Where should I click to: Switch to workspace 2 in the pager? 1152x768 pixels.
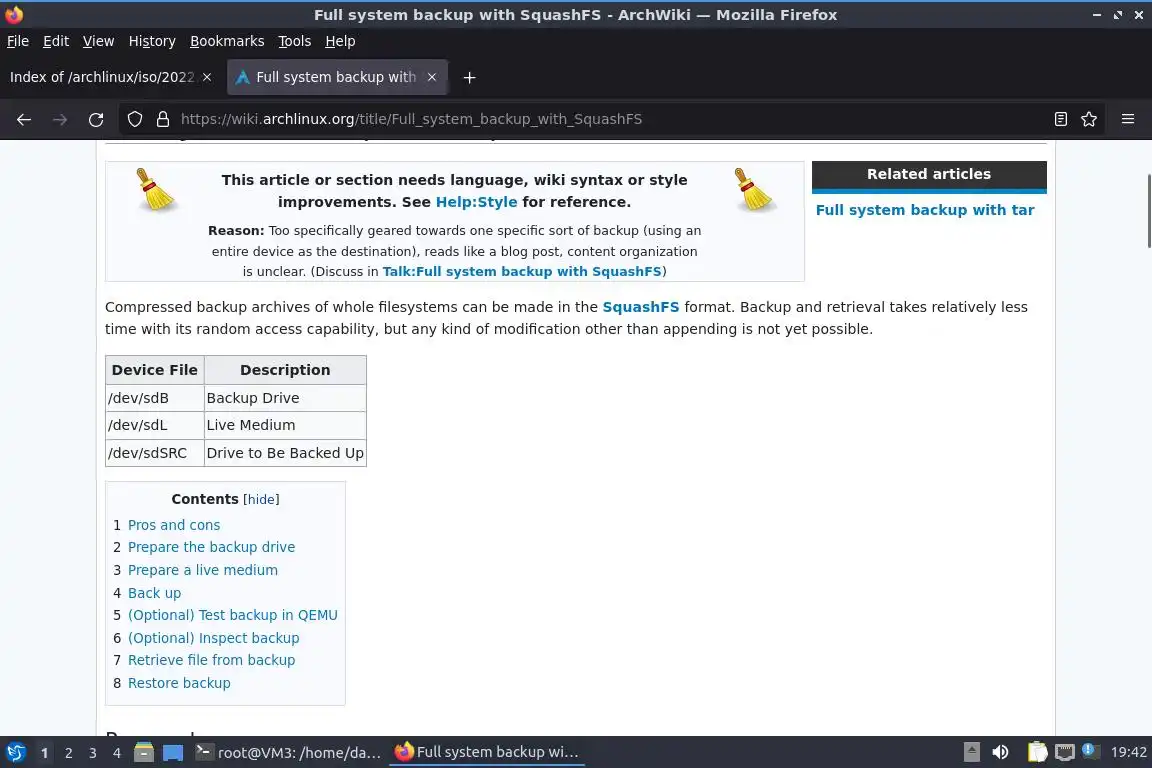point(68,753)
